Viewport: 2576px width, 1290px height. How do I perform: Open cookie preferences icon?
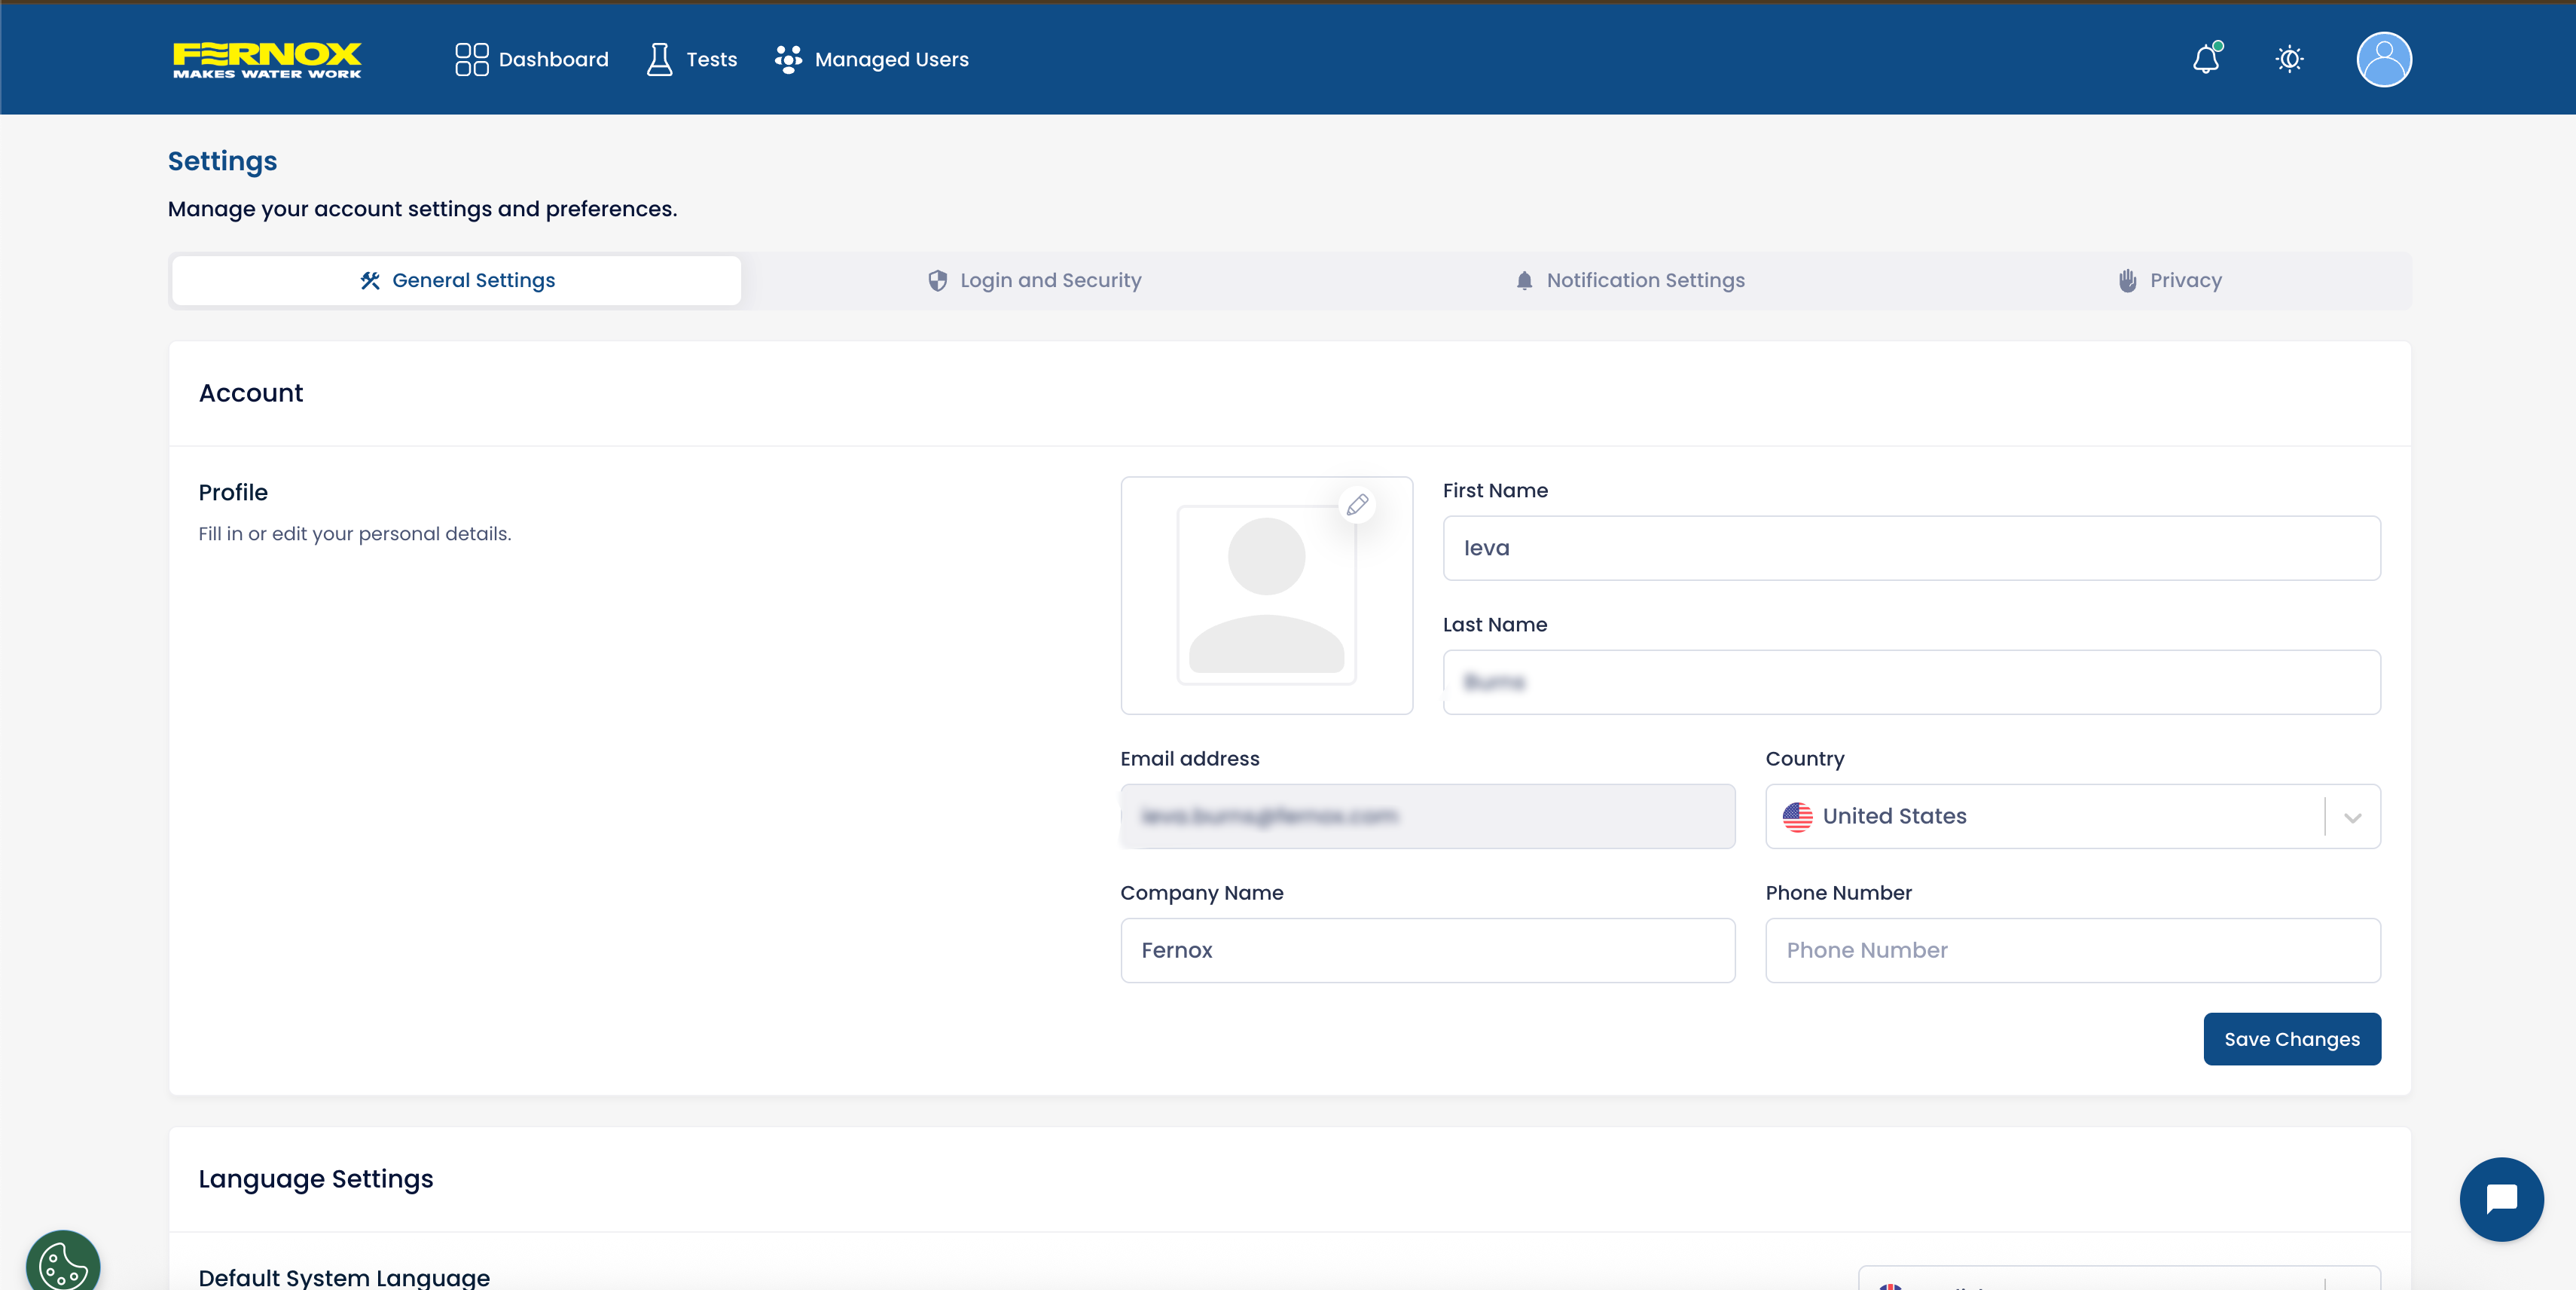[62, 1264]
